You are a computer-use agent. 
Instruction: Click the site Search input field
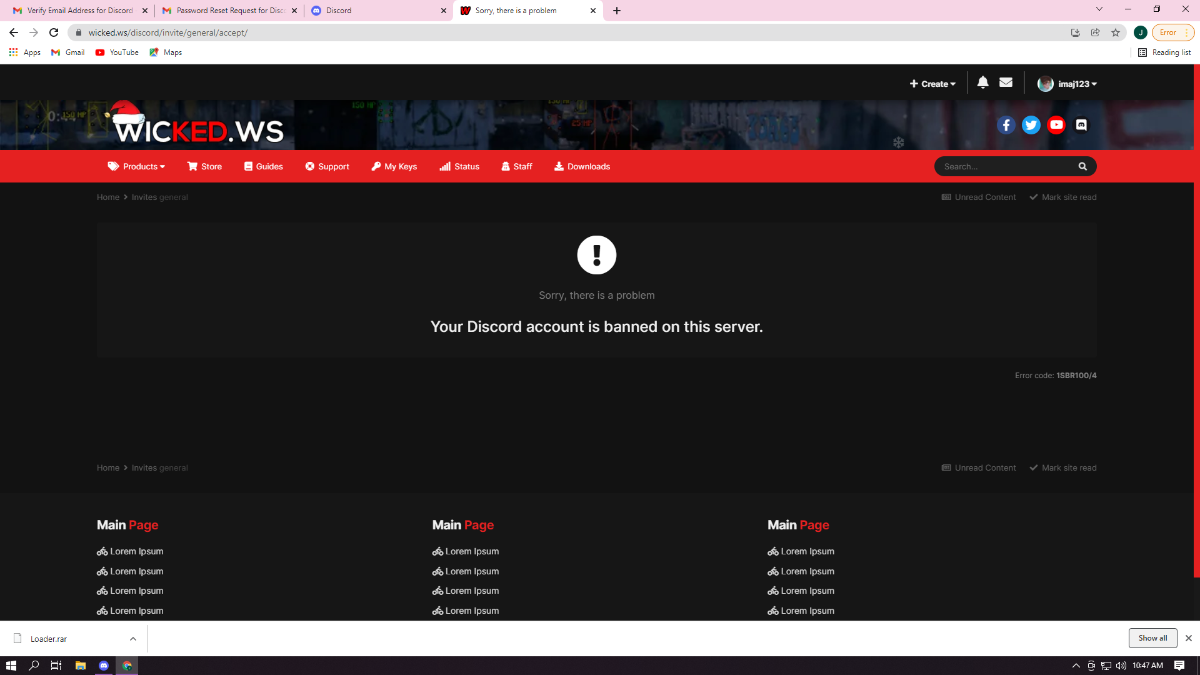[x=1005, y=167]
